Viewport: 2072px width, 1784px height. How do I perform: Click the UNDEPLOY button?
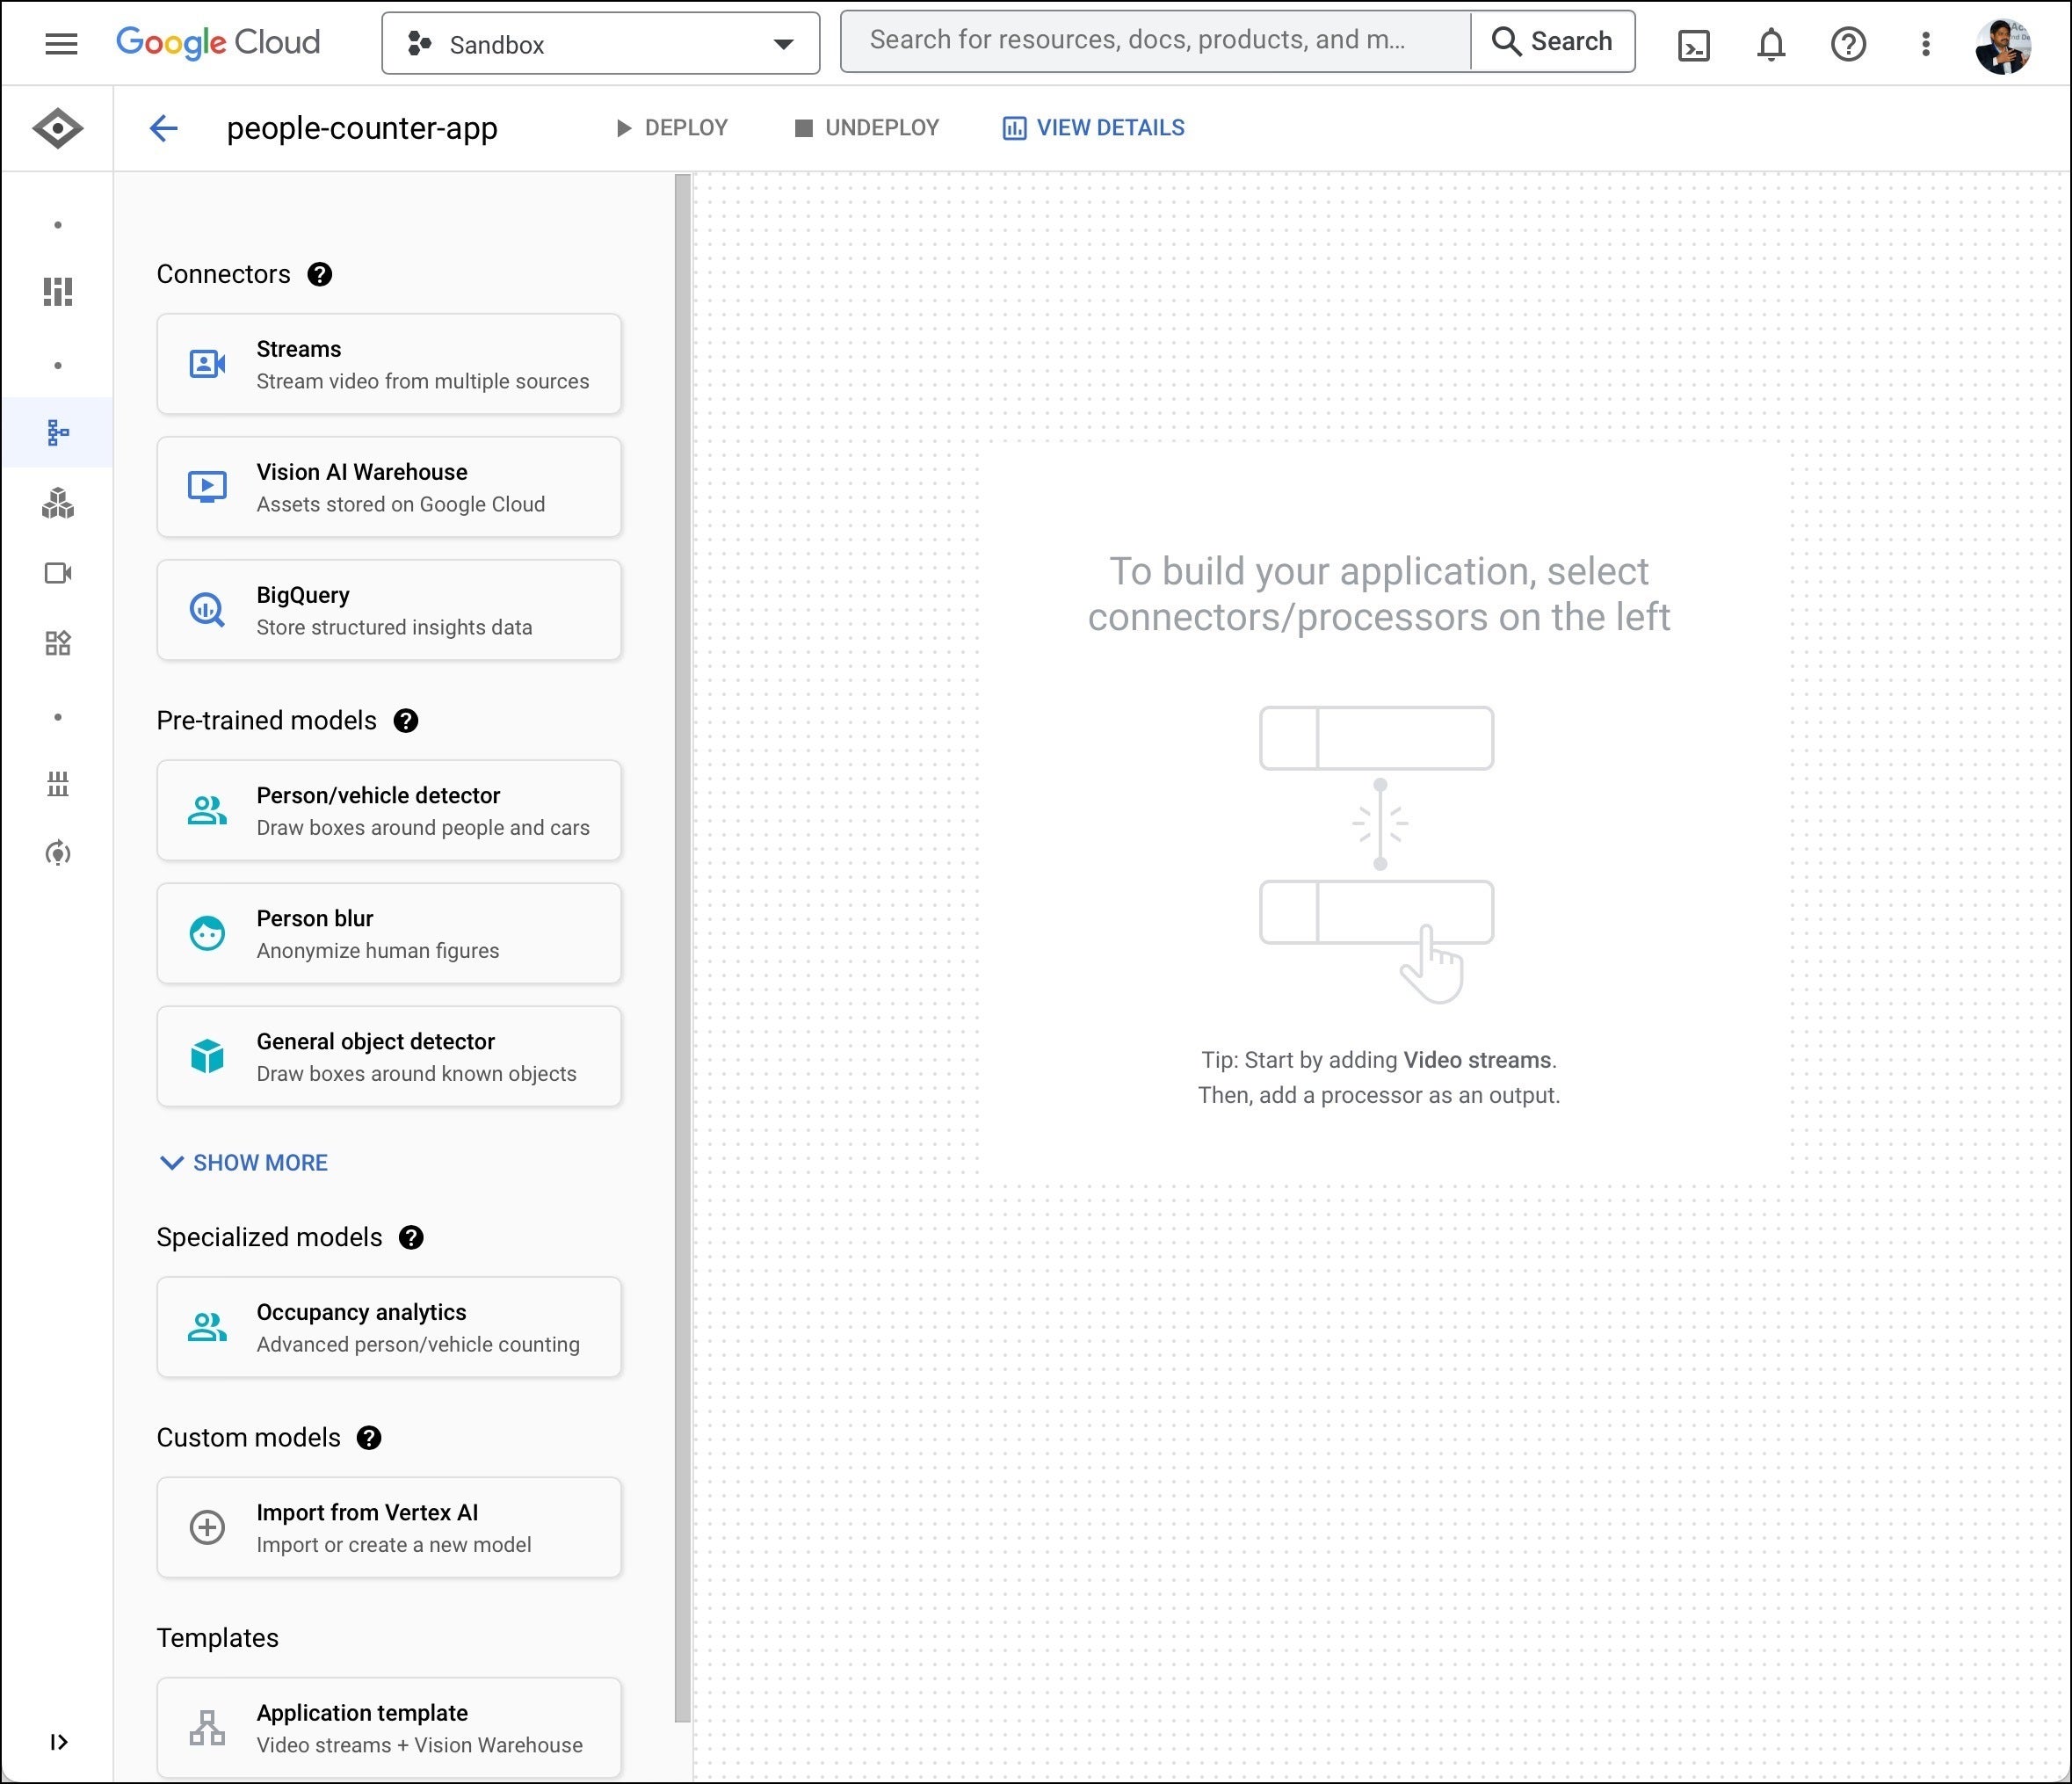866,128
